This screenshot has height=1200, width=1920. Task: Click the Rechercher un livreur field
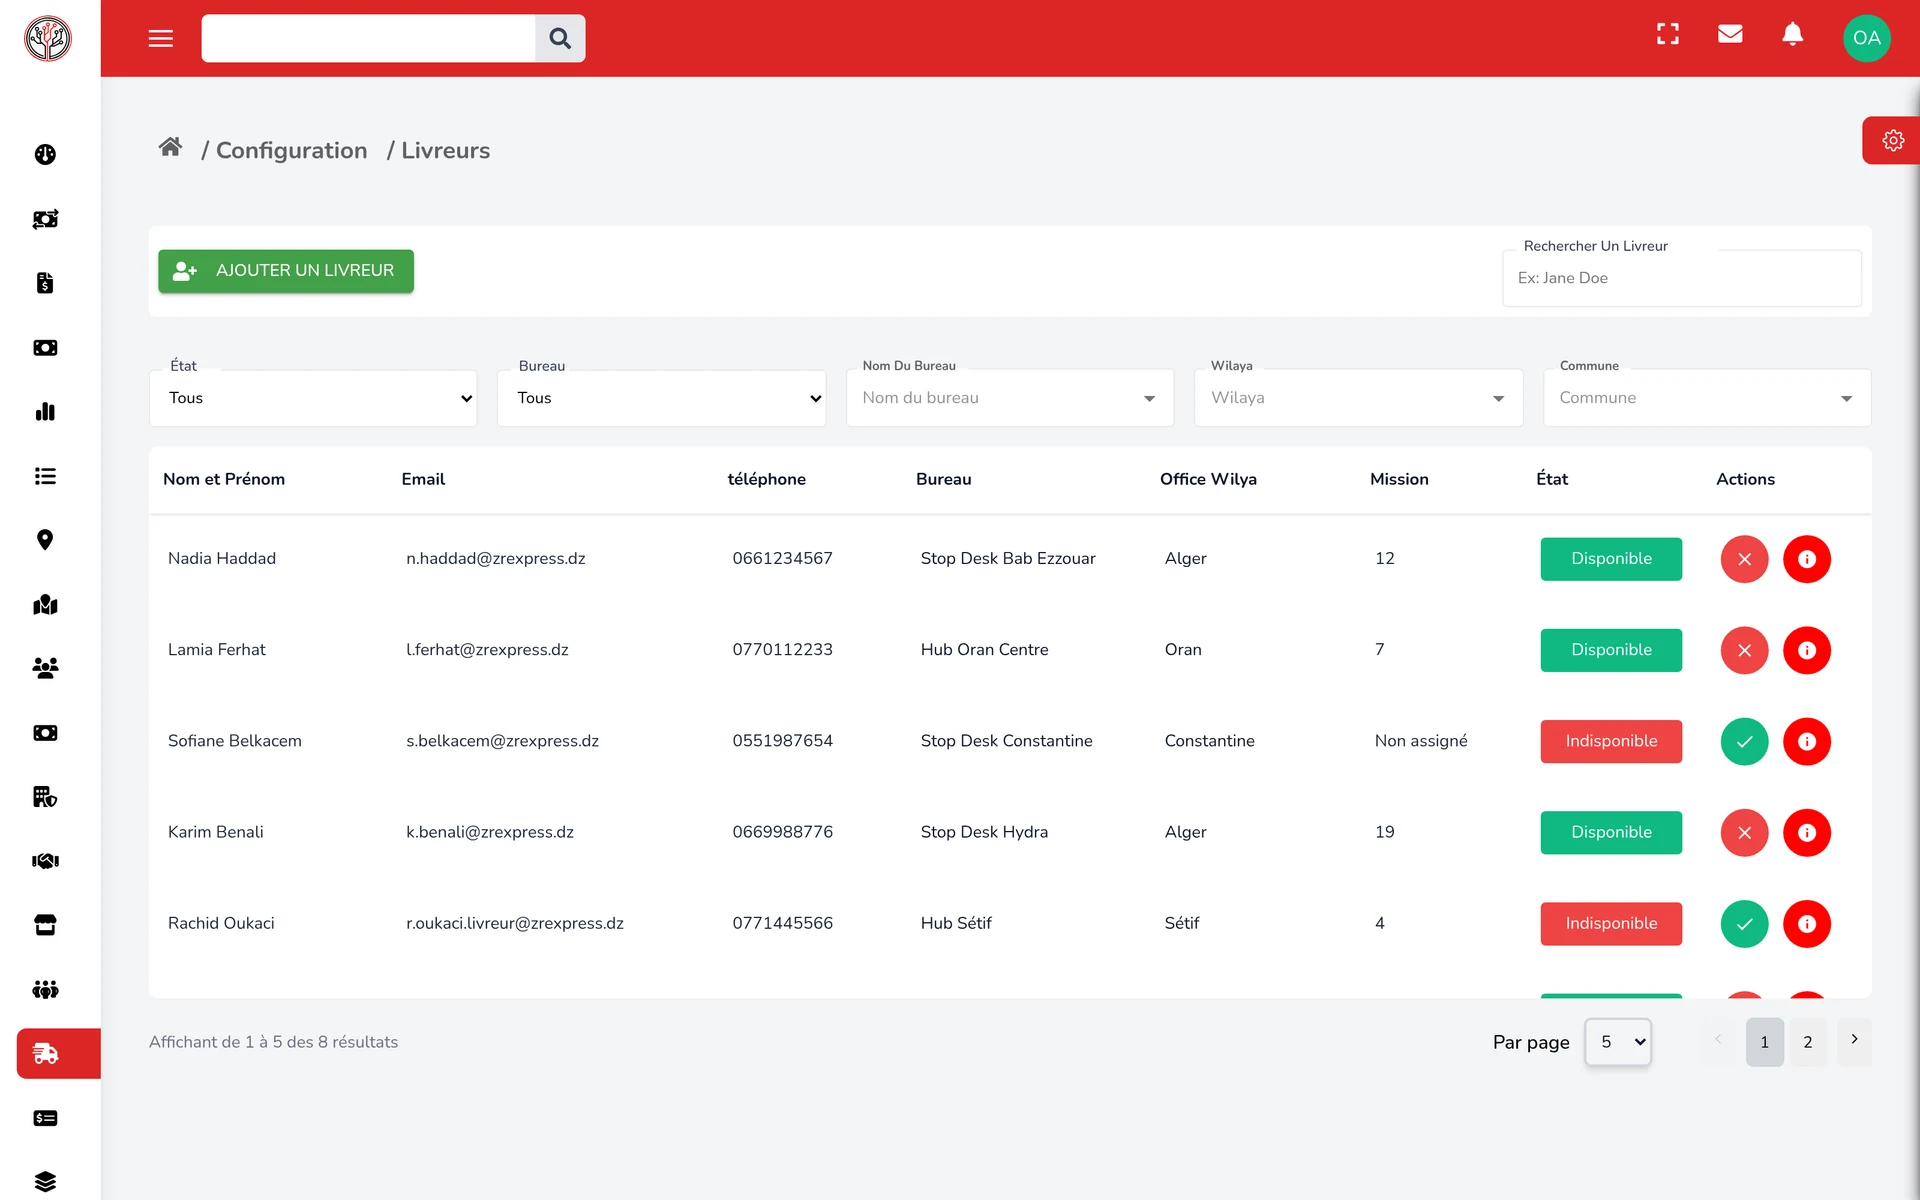pos(1682,278)
